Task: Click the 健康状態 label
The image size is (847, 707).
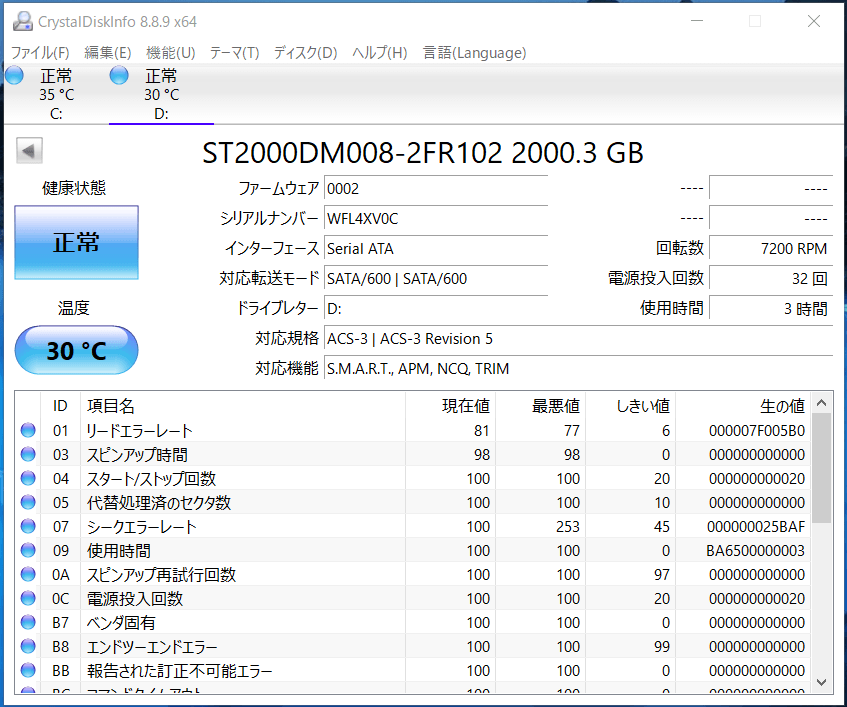Action: pyautogui.click(x=74, y=188)
